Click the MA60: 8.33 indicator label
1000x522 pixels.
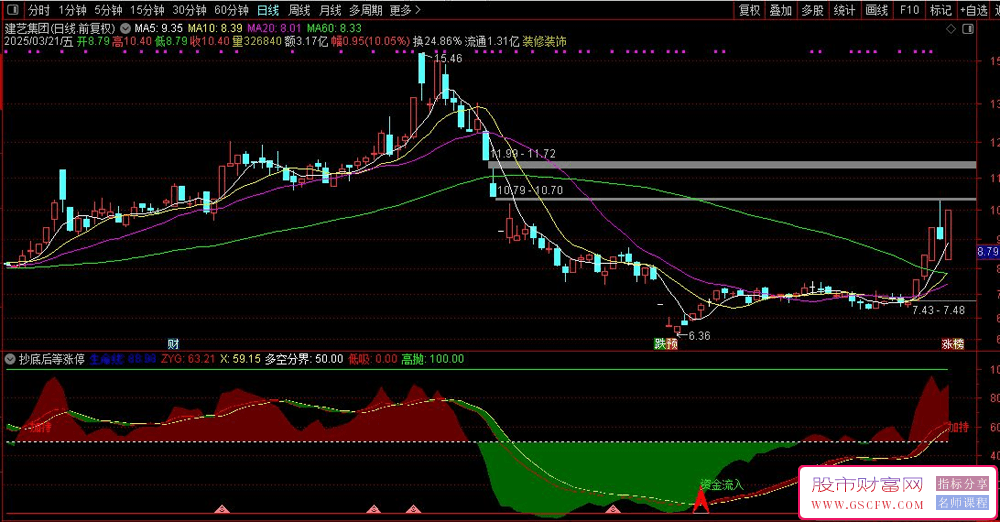pyautogui.click(x=334, y=29)
